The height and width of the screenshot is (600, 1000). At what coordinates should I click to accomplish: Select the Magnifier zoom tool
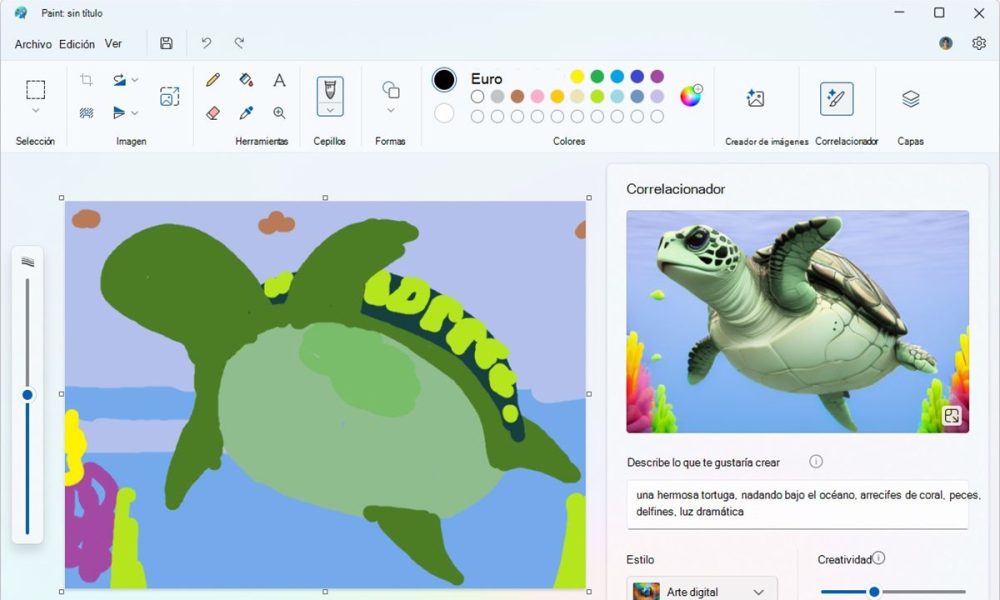[279, 112]
